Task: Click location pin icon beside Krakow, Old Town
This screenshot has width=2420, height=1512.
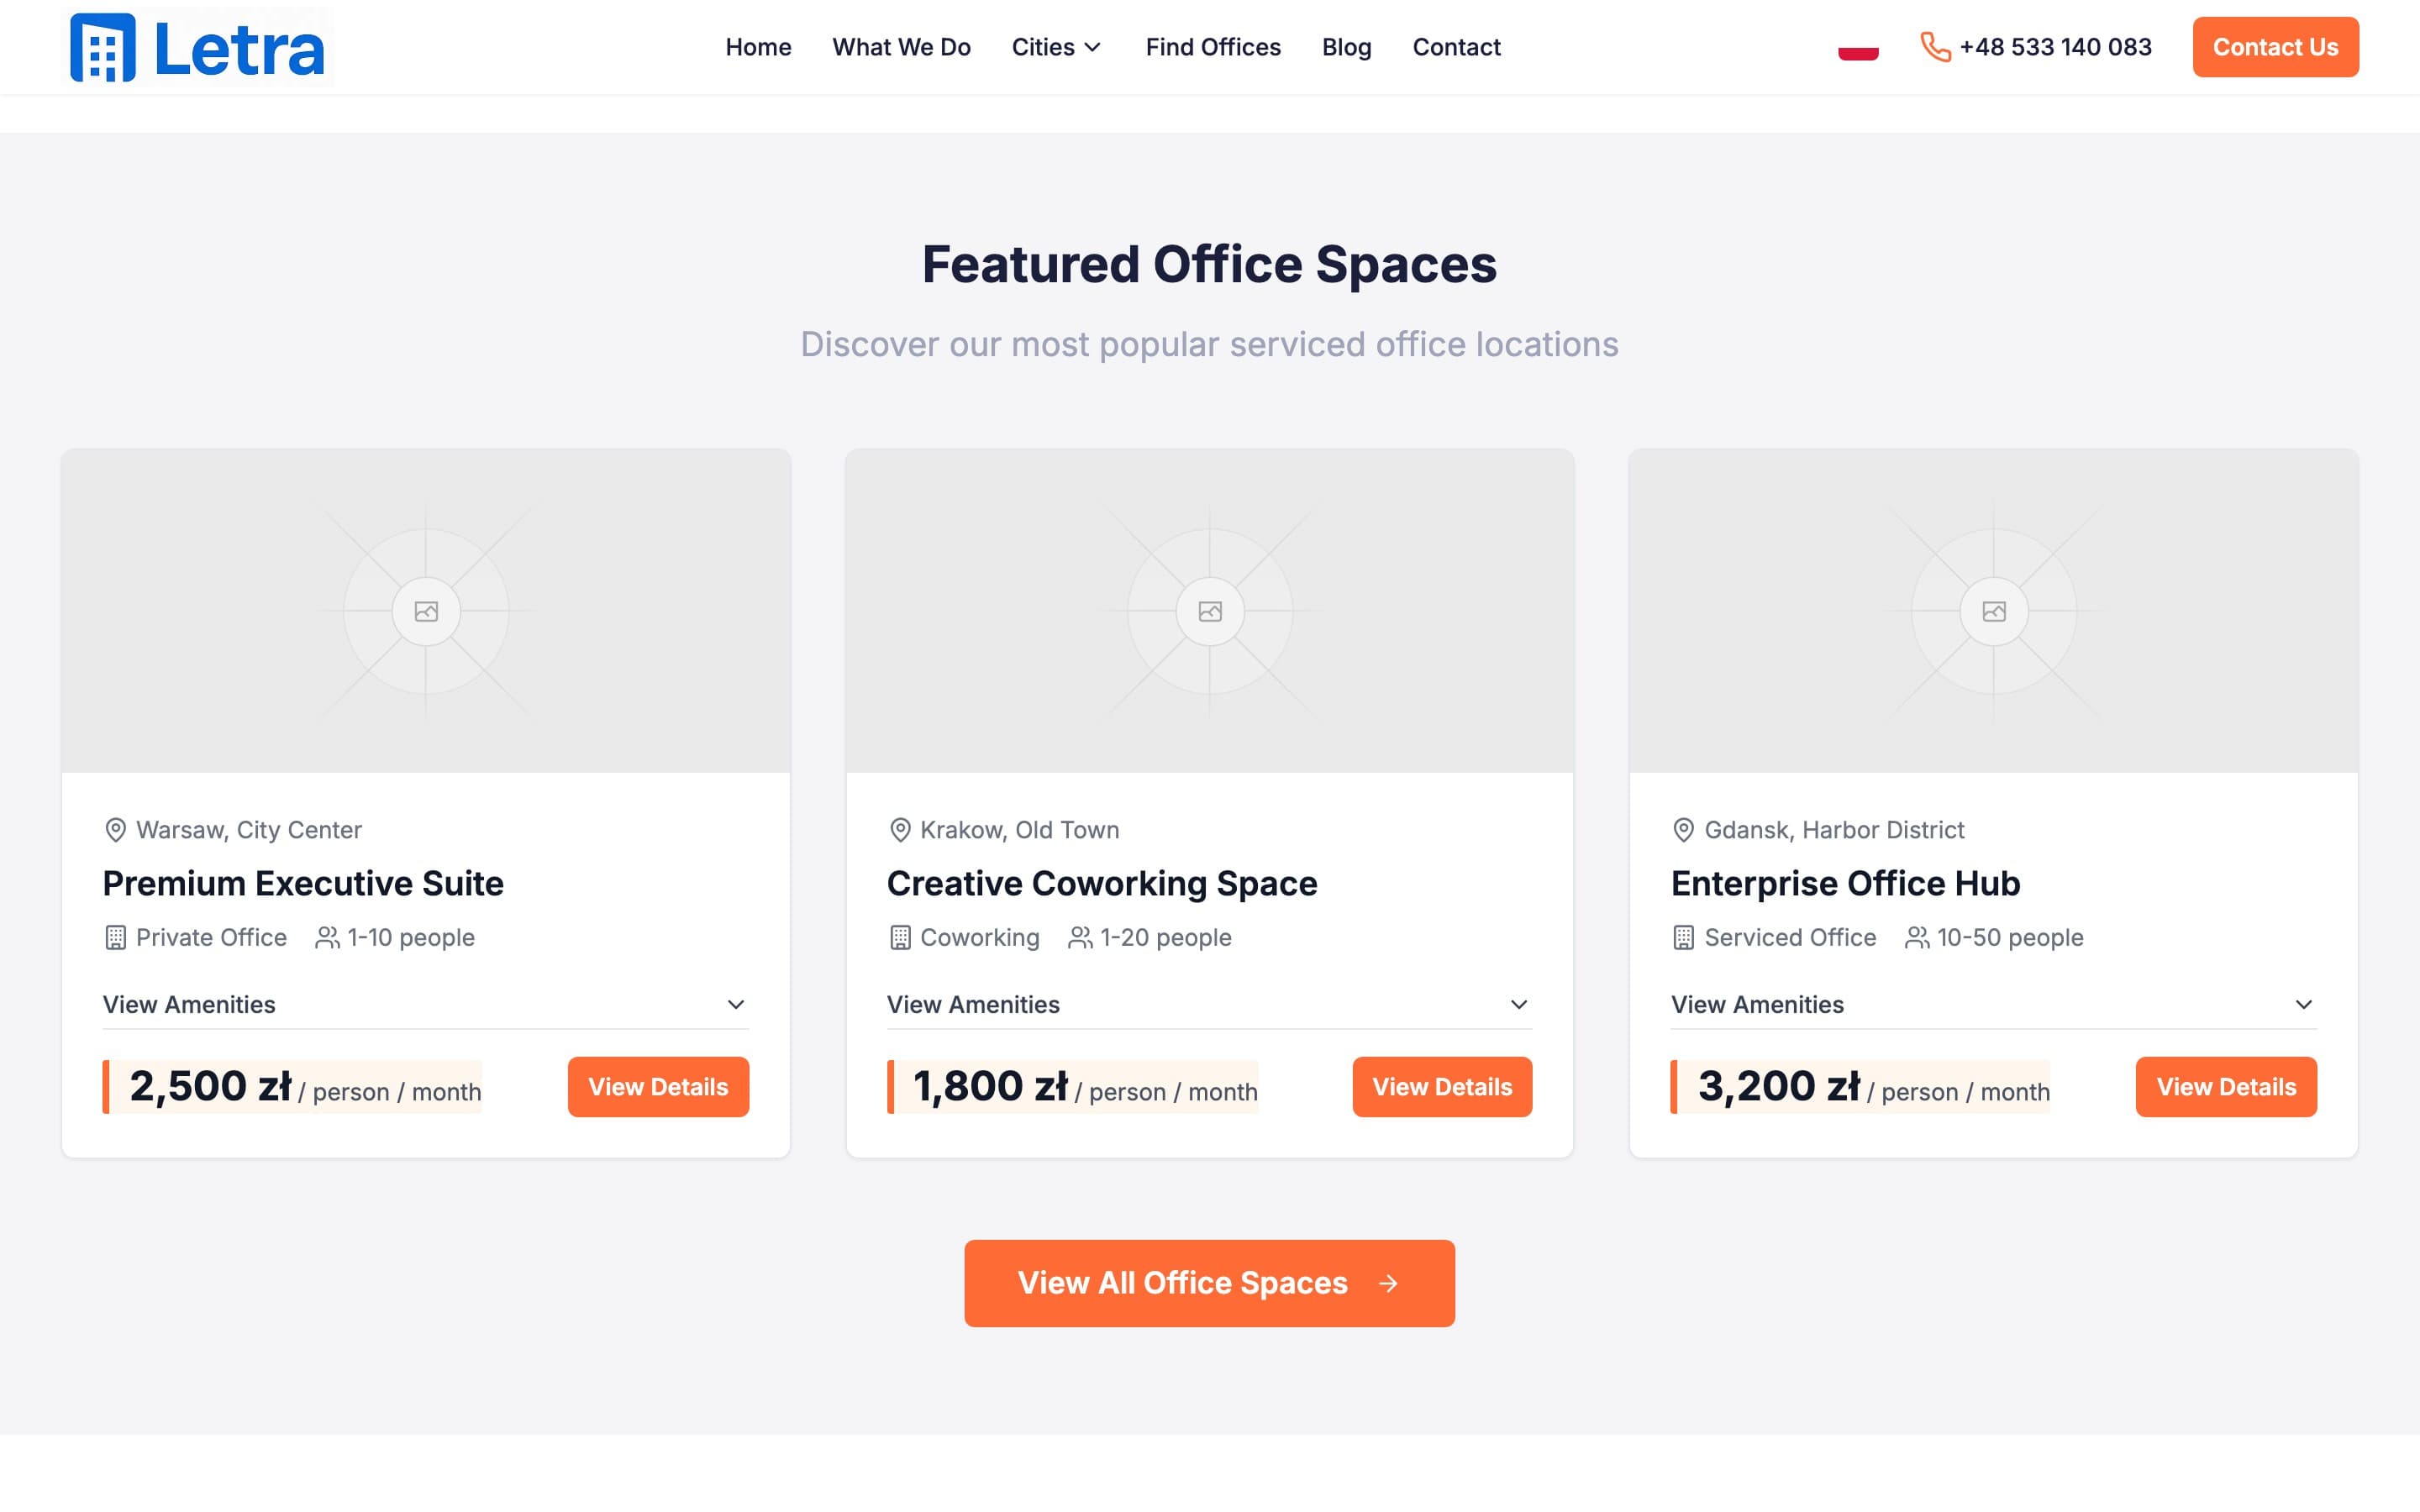Action: point(900,830)
